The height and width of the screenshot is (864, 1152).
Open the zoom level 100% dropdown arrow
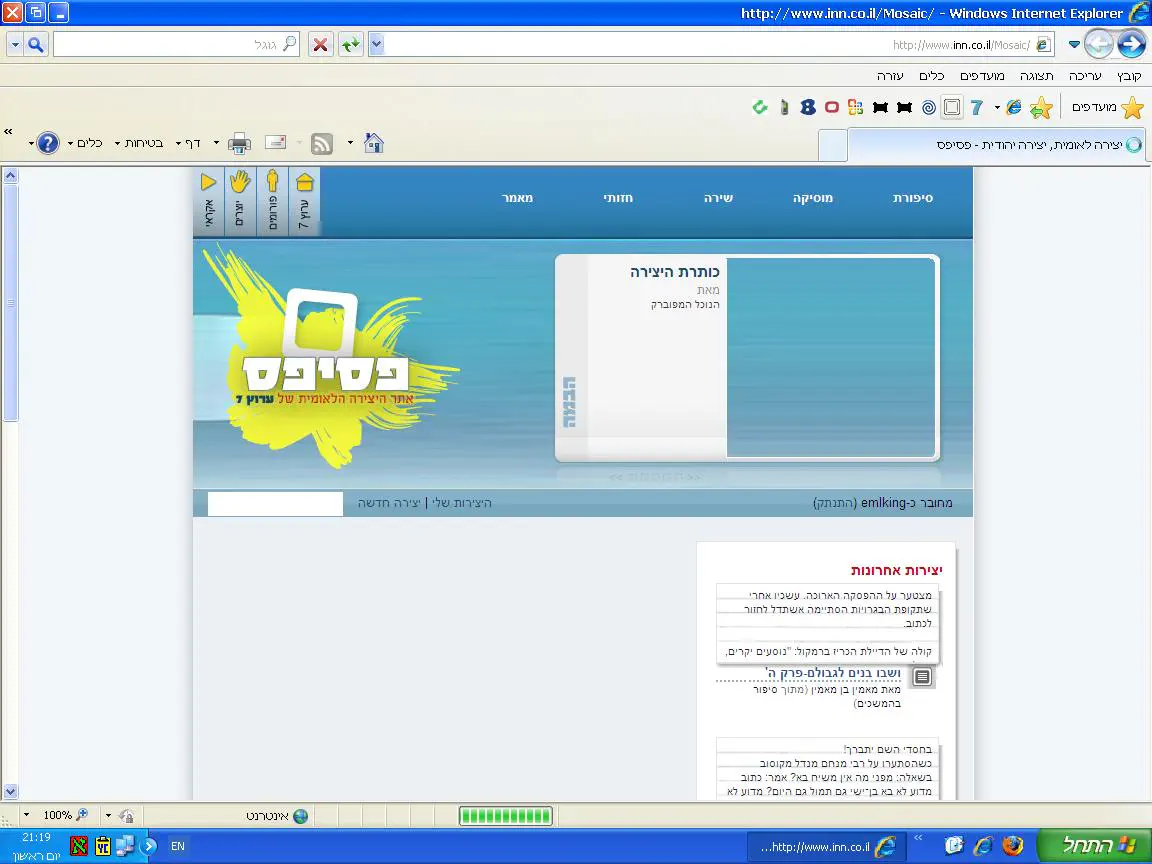(26, 816)
